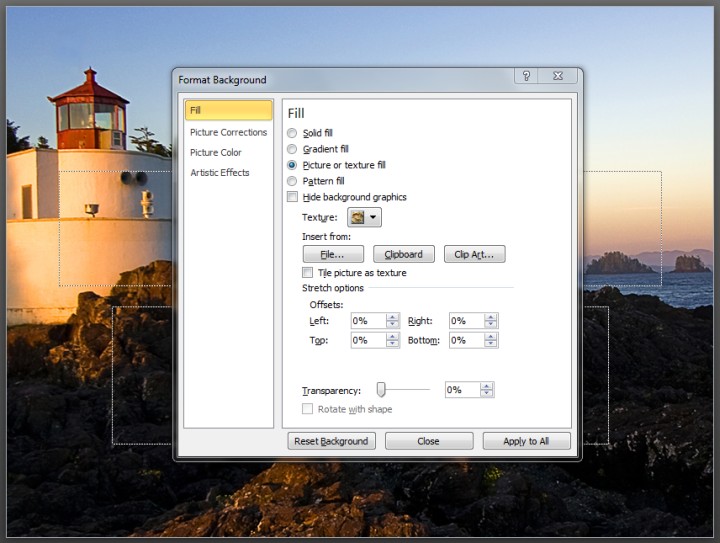Click the Reset Background button
Screen dimensions: 720x543
point(331,441)
